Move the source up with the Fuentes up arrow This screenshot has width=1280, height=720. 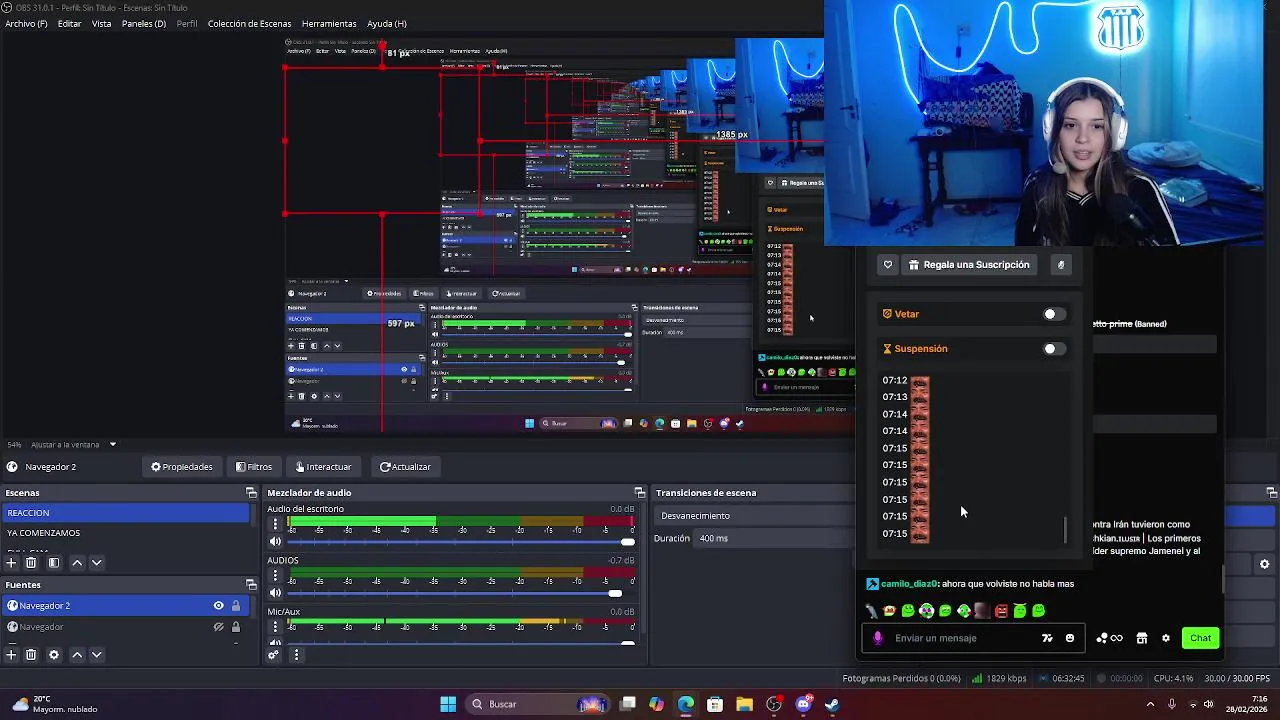click(x=77, y=655)
